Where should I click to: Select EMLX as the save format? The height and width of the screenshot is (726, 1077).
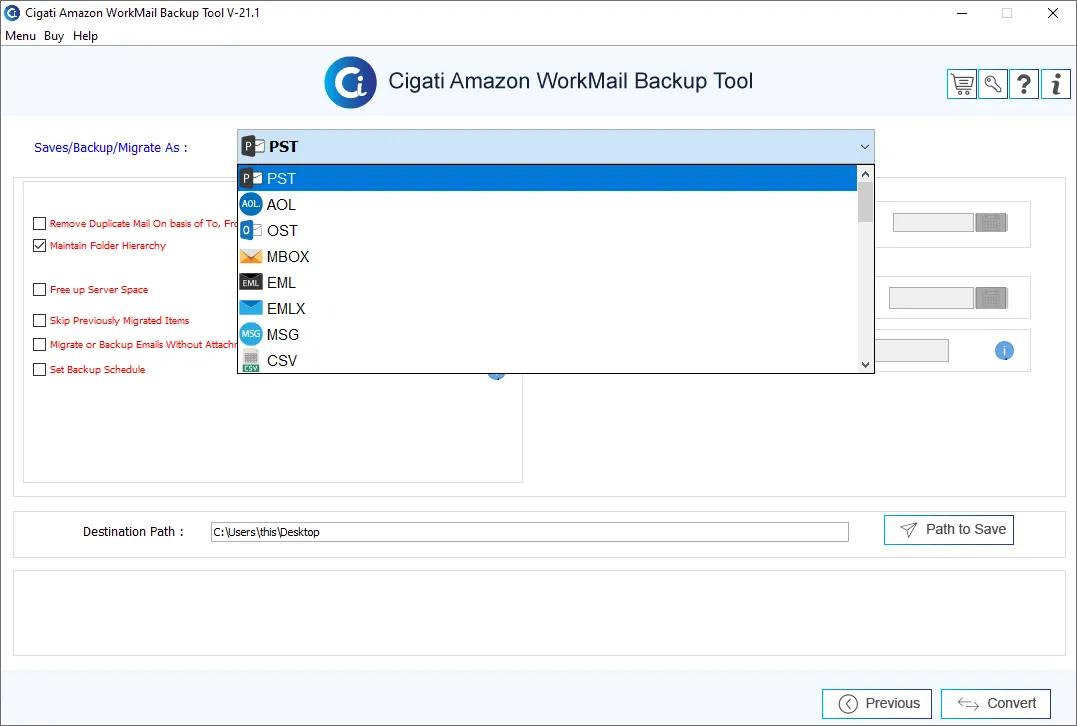[x=547, y=308]
